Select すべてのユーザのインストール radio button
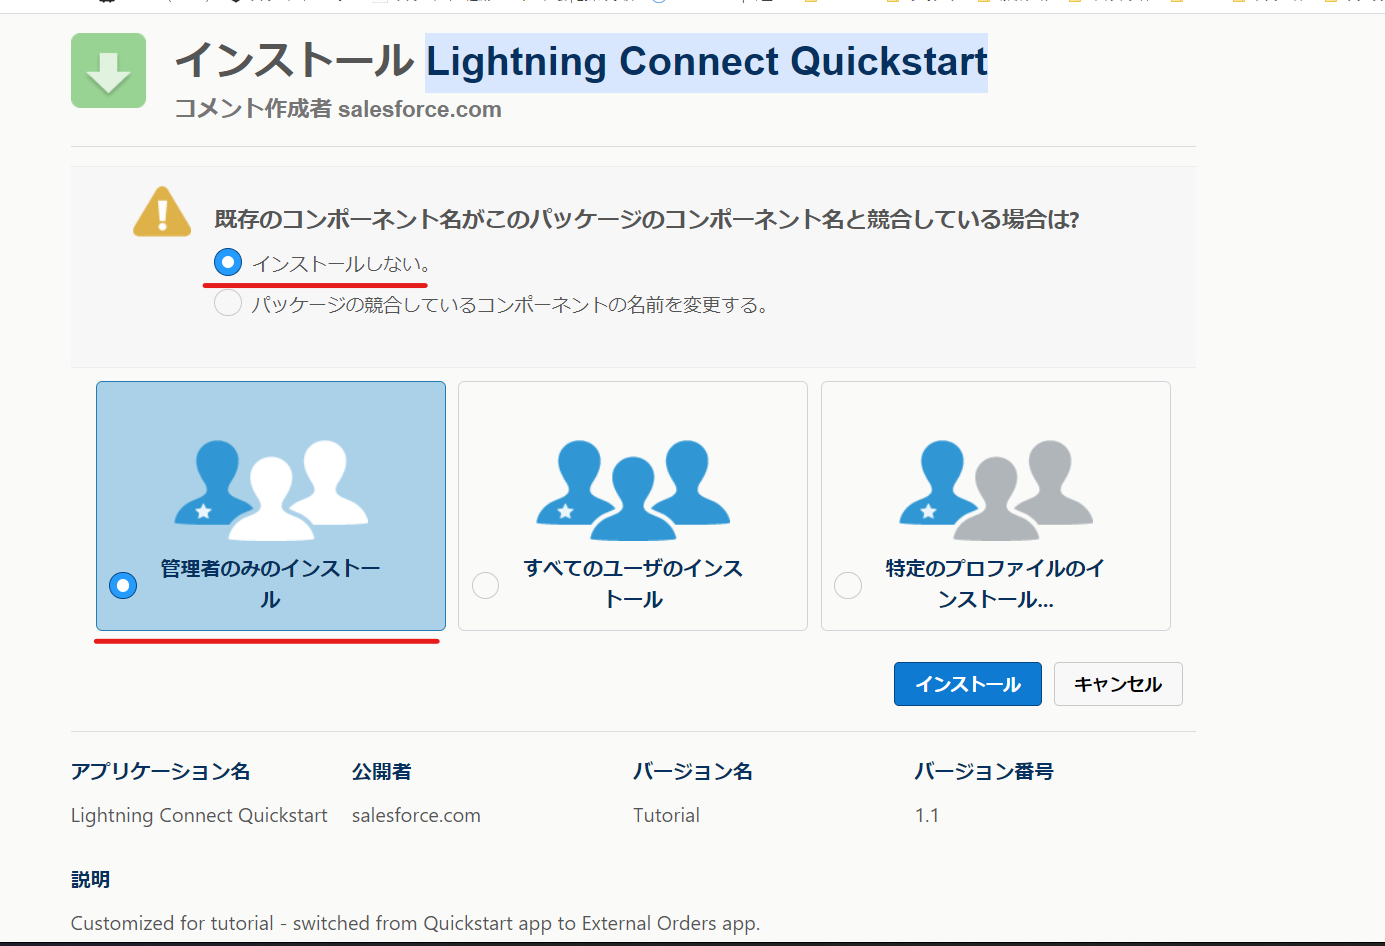The width and height of the screenshot is (1385, 946). click(485, 585)
